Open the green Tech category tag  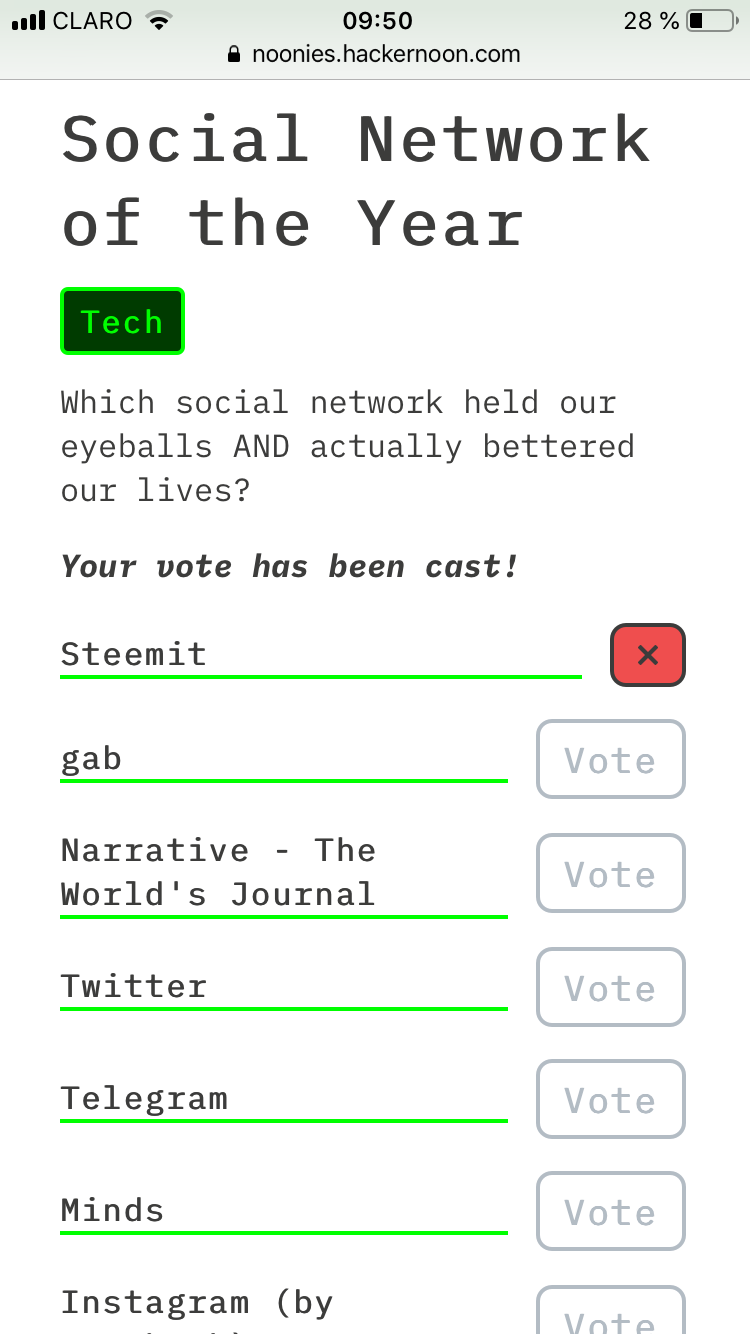click(123, 321)
